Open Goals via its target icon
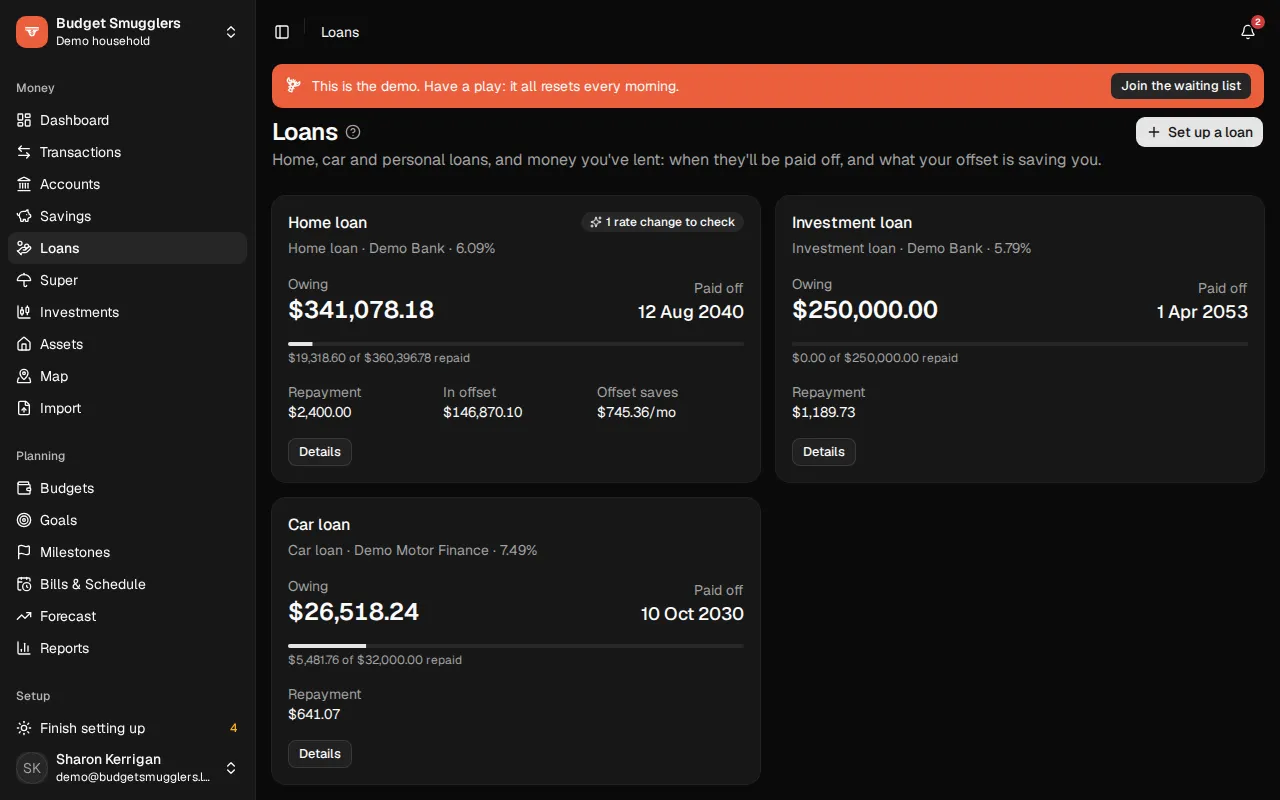Screen dimensions: 1280x800 click(x=24, y=520)
